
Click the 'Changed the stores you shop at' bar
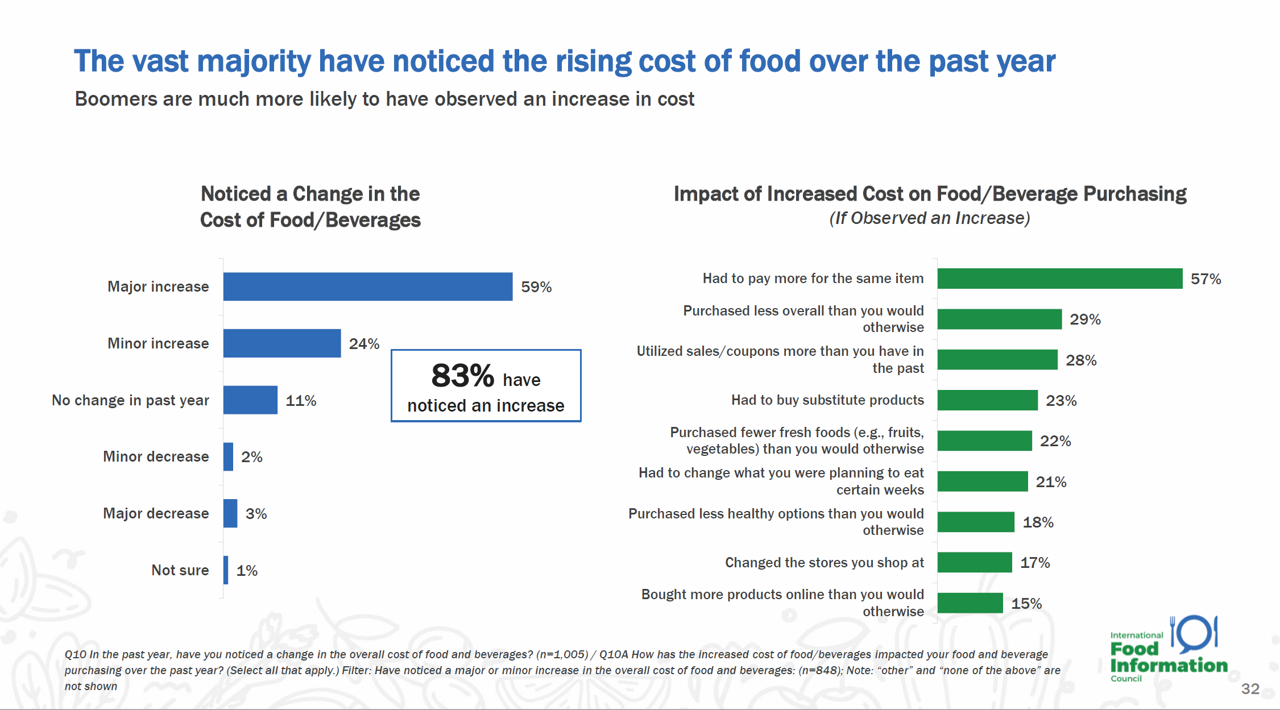974,563
